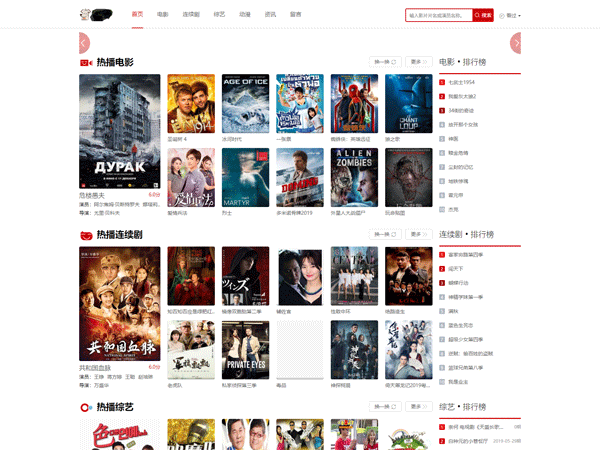
Task: Click the site logo in the header
Action: tap(96, 15)
